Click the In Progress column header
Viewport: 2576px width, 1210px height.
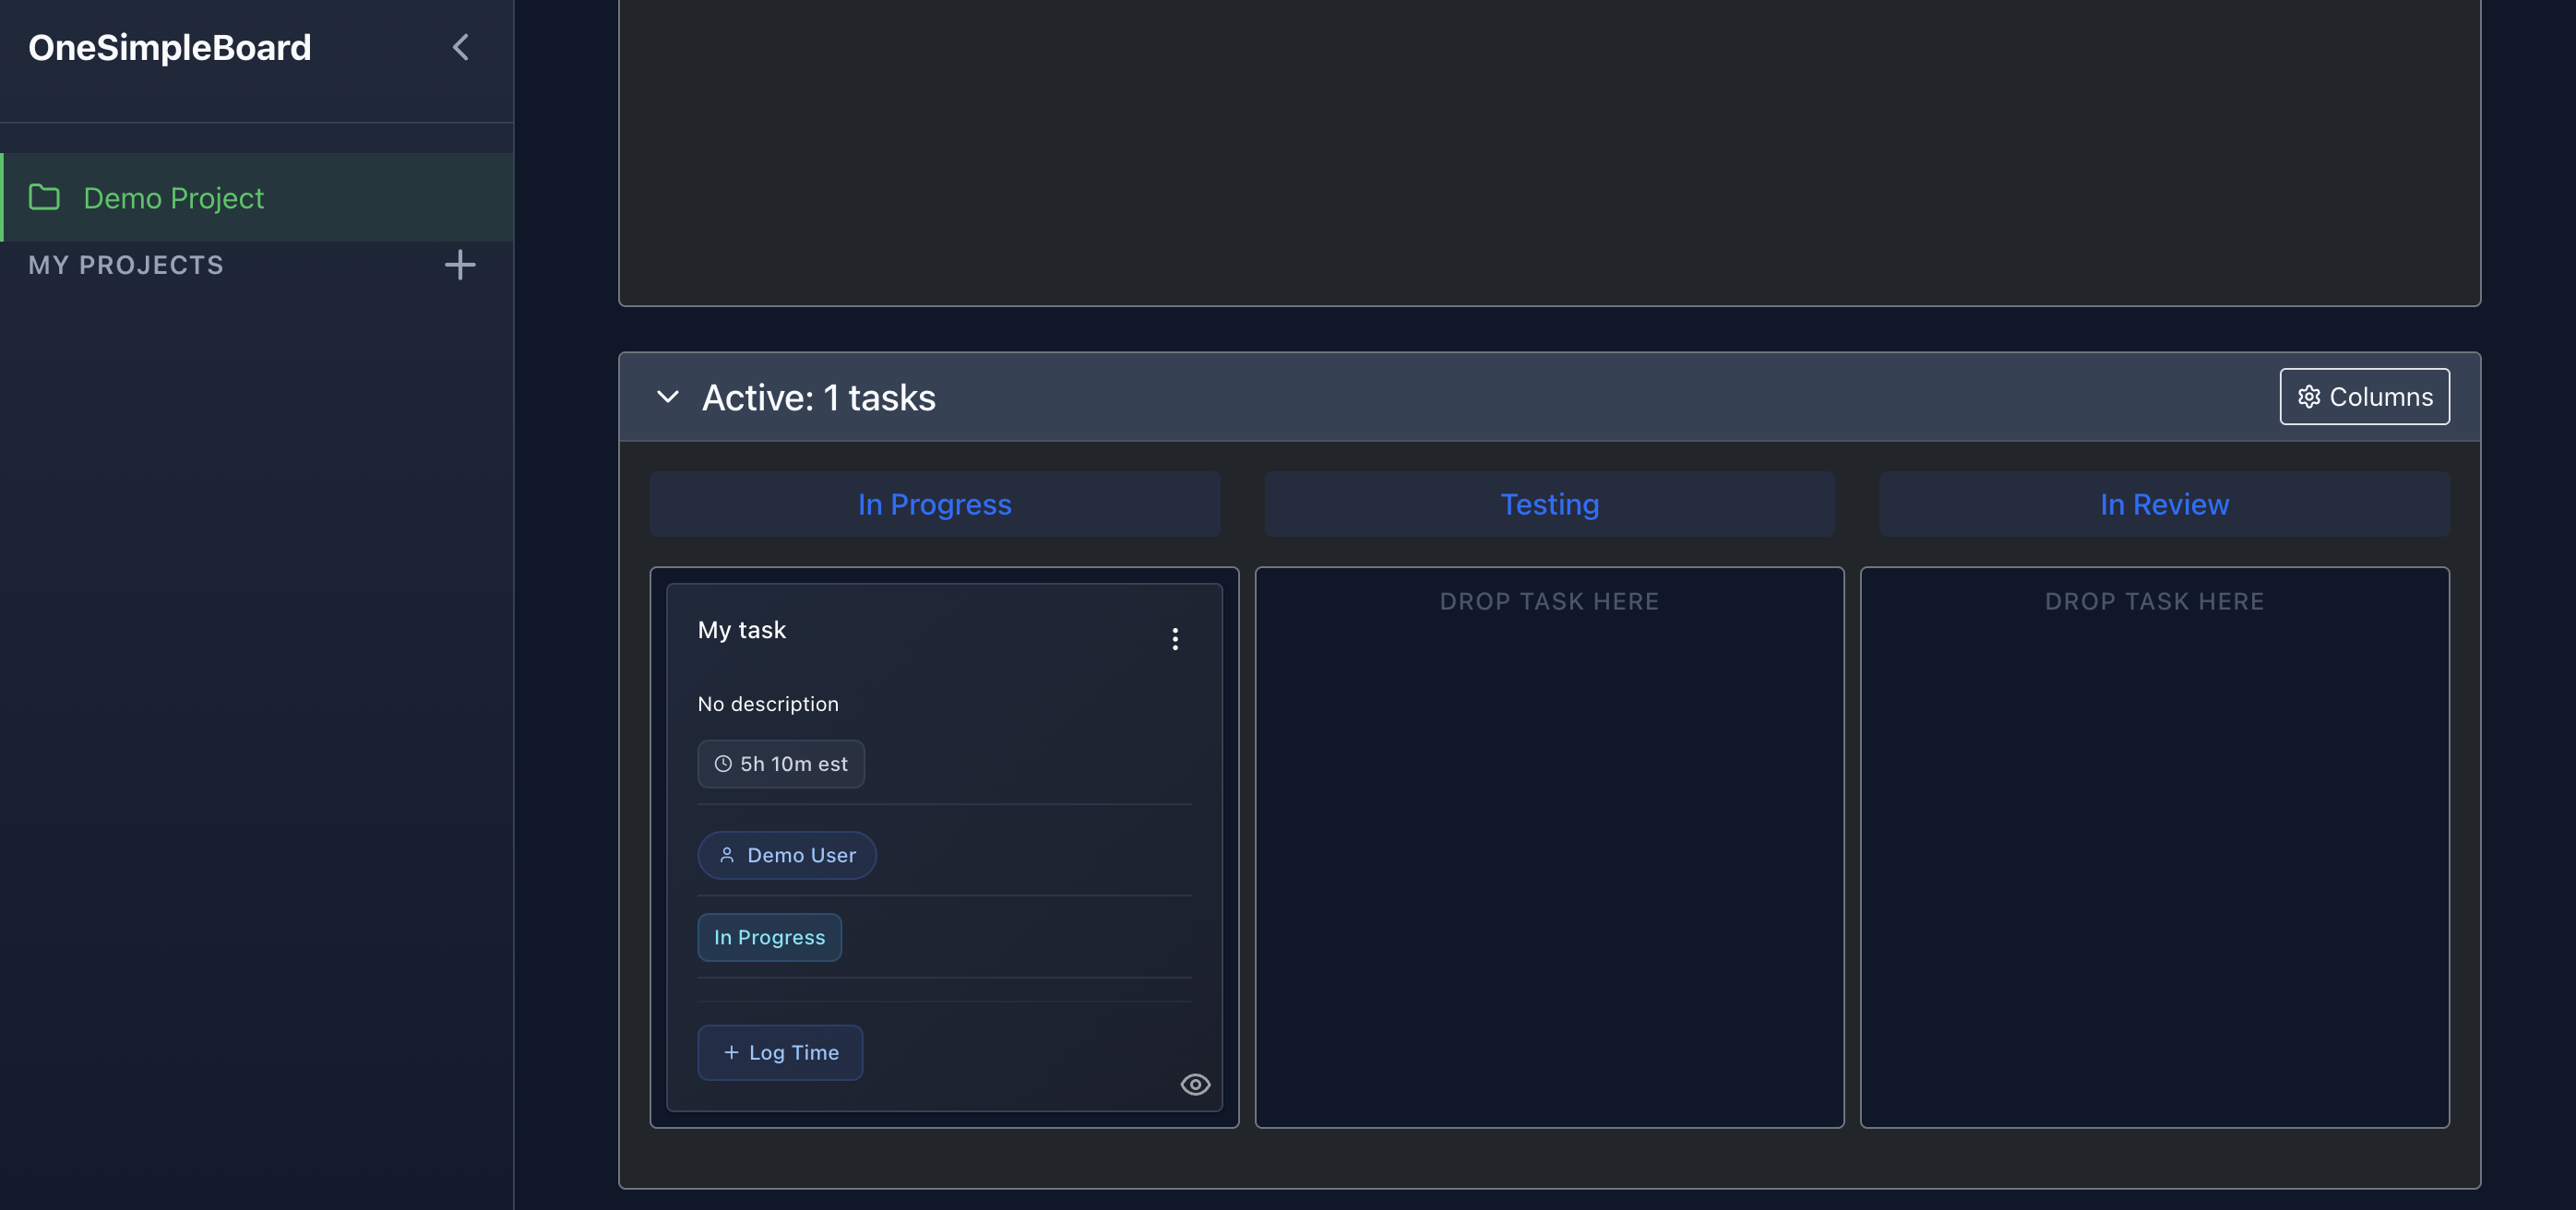[934, 504]
